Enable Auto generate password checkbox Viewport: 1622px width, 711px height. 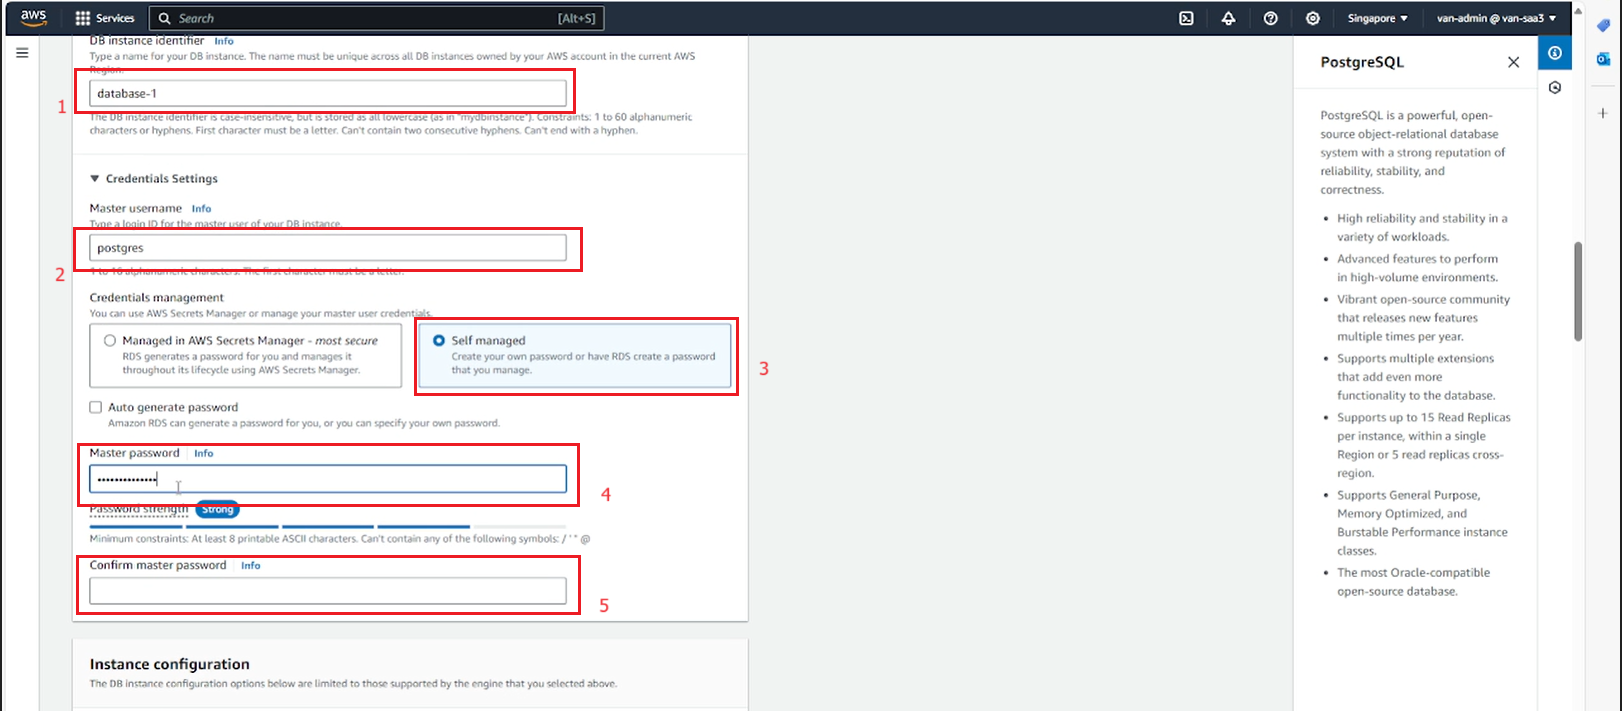pos(96,407)
